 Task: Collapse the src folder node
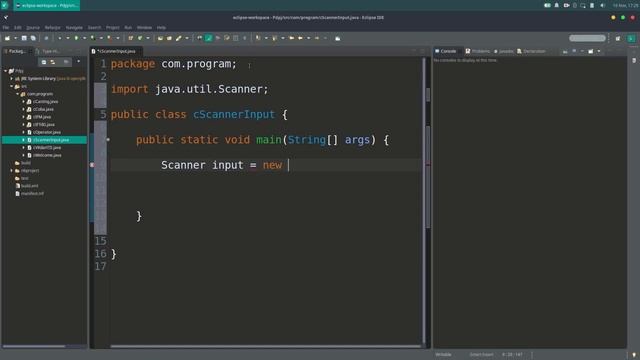tap(11, 86)
